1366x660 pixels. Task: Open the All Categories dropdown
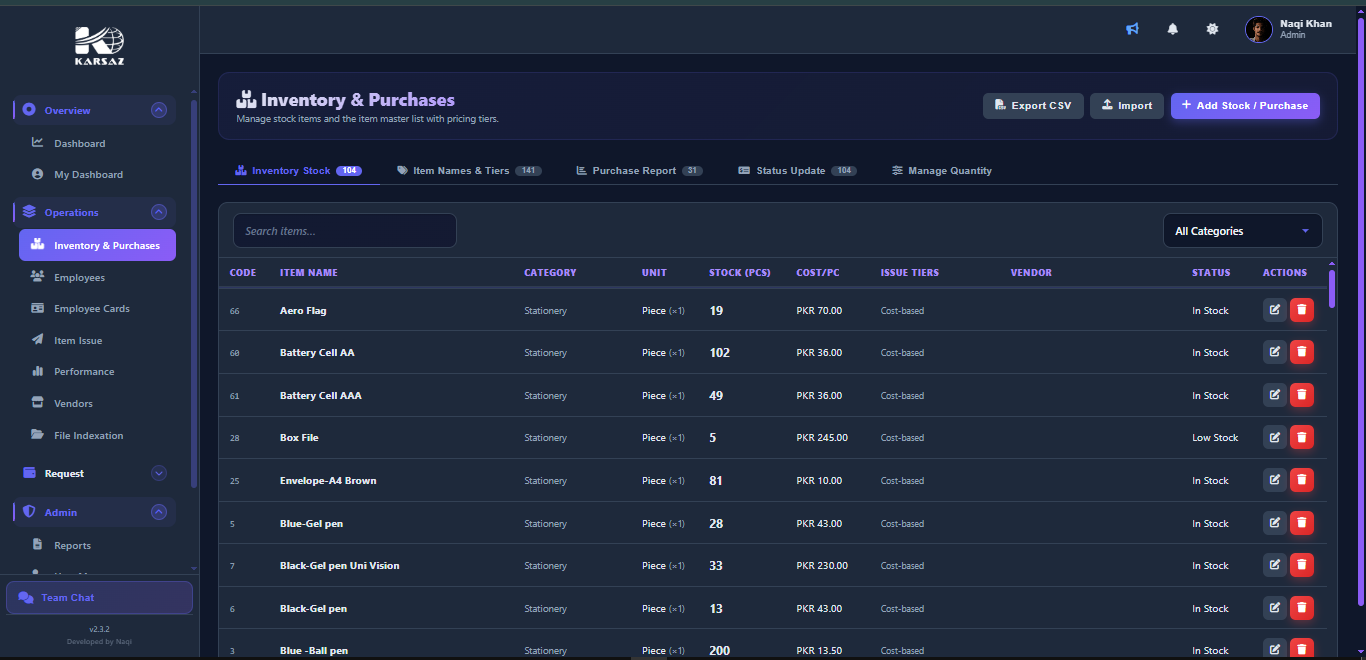(1243, 231)
